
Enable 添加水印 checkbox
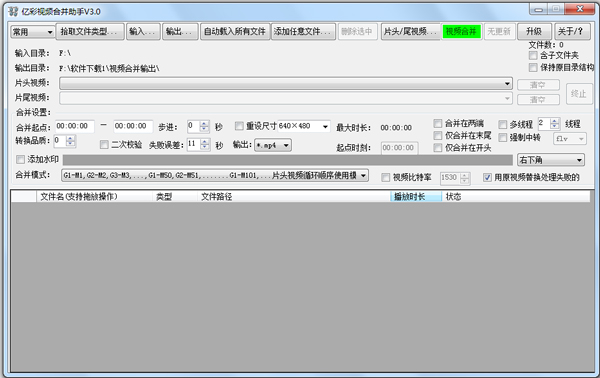20,159
